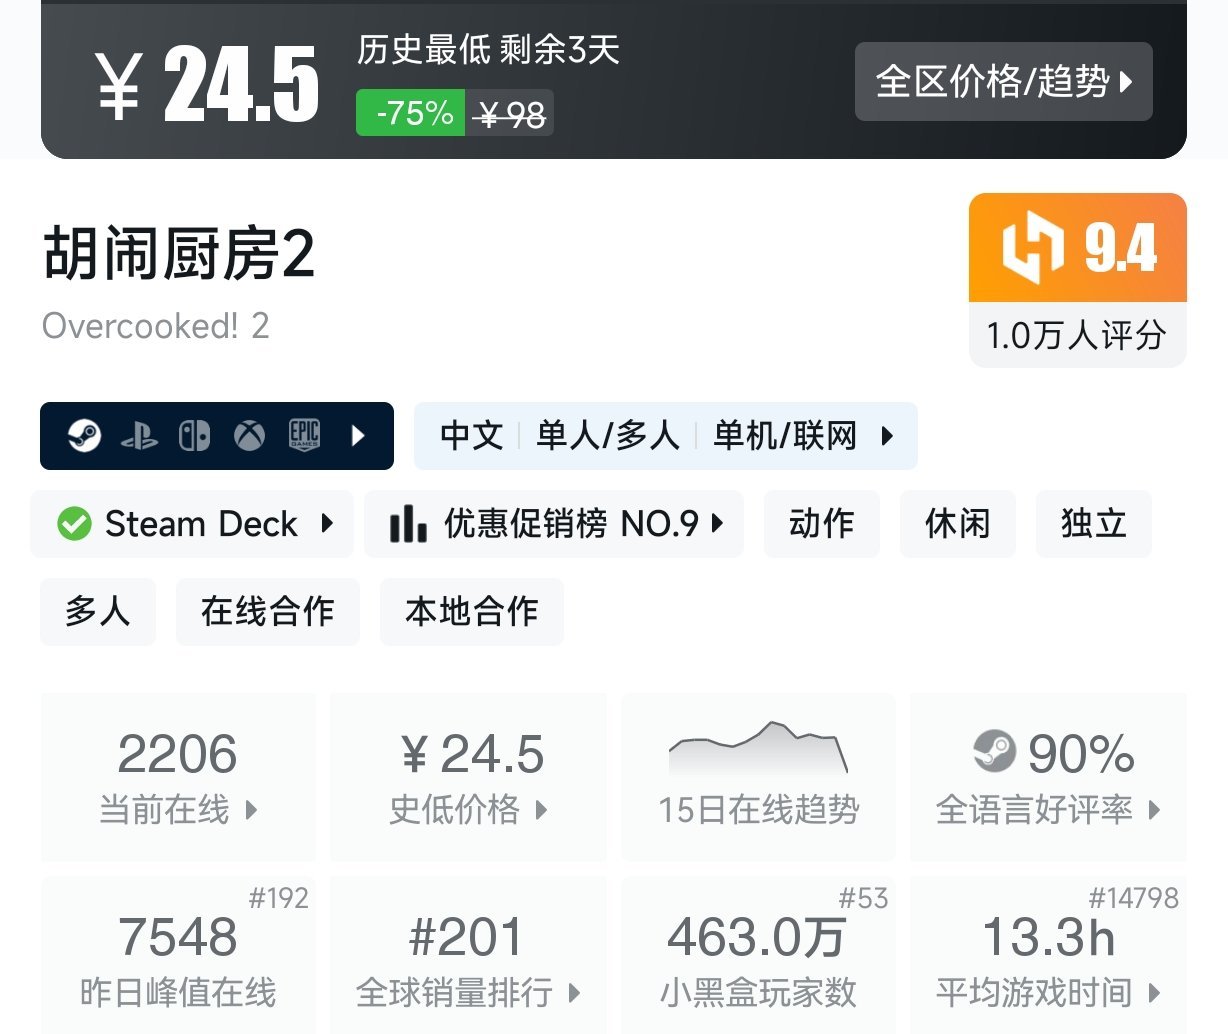Toggle the 在线合作 tag
The height and width of the screenshot is (1034, 1228).
267,611
